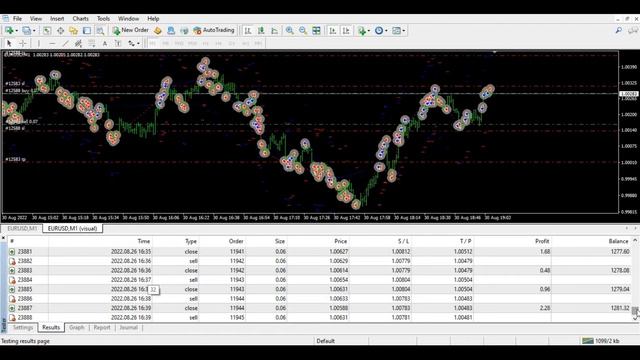The height and width of the screenshot is (360, 640).
Task: Switch to the tester Settings tab
Action: [23, 327]
